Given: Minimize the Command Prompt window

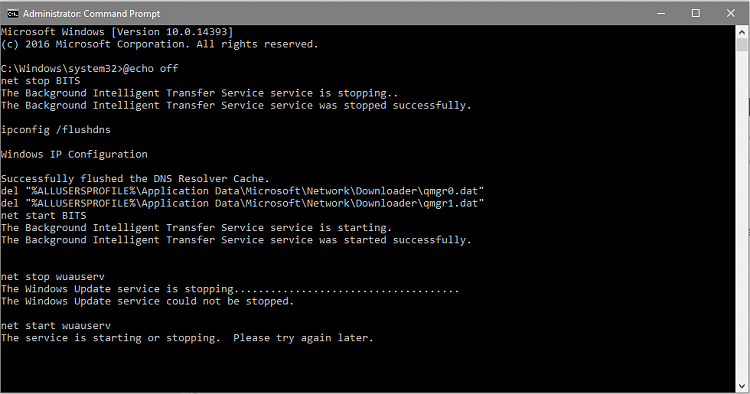Looking at the screenshot, I should point(661,13).
